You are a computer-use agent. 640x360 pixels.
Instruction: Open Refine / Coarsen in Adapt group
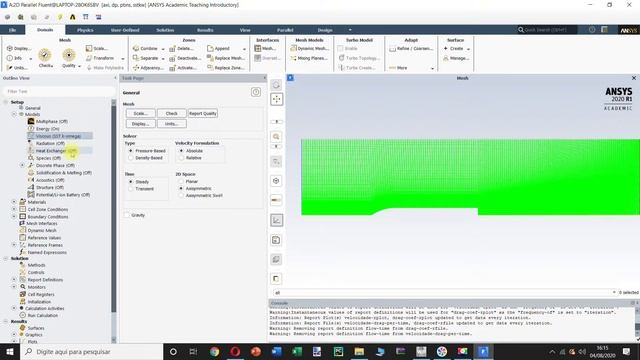click(411, 48)
